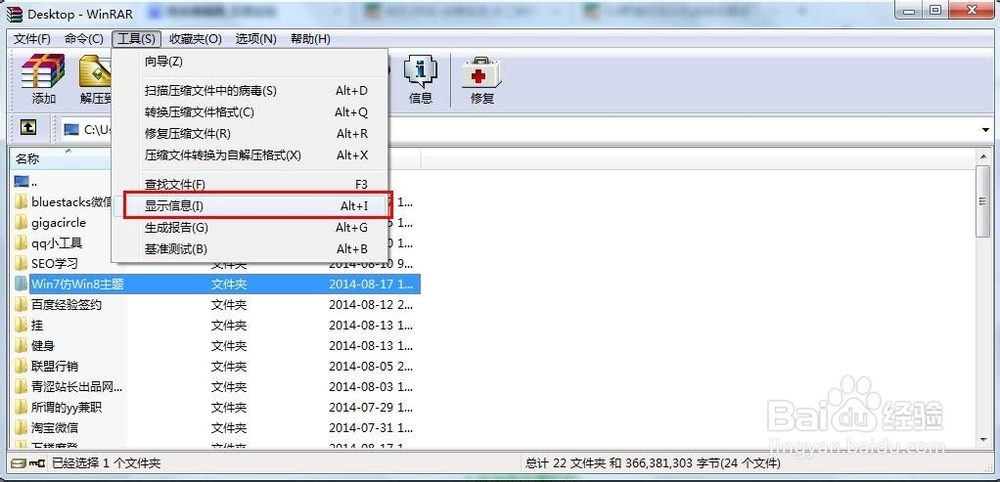Click the folder icon of gigacircle
The height and width of the screenshot is (482, 1000).
click(x=22, y=223)
